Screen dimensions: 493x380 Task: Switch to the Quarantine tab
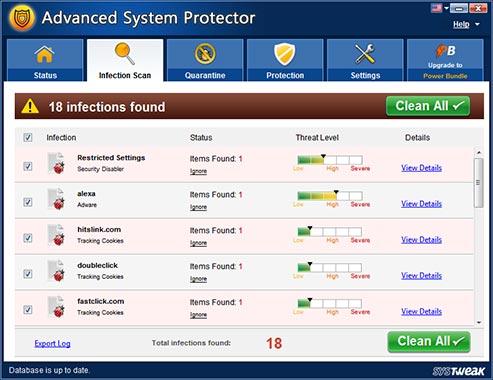[x=205, y=60]
